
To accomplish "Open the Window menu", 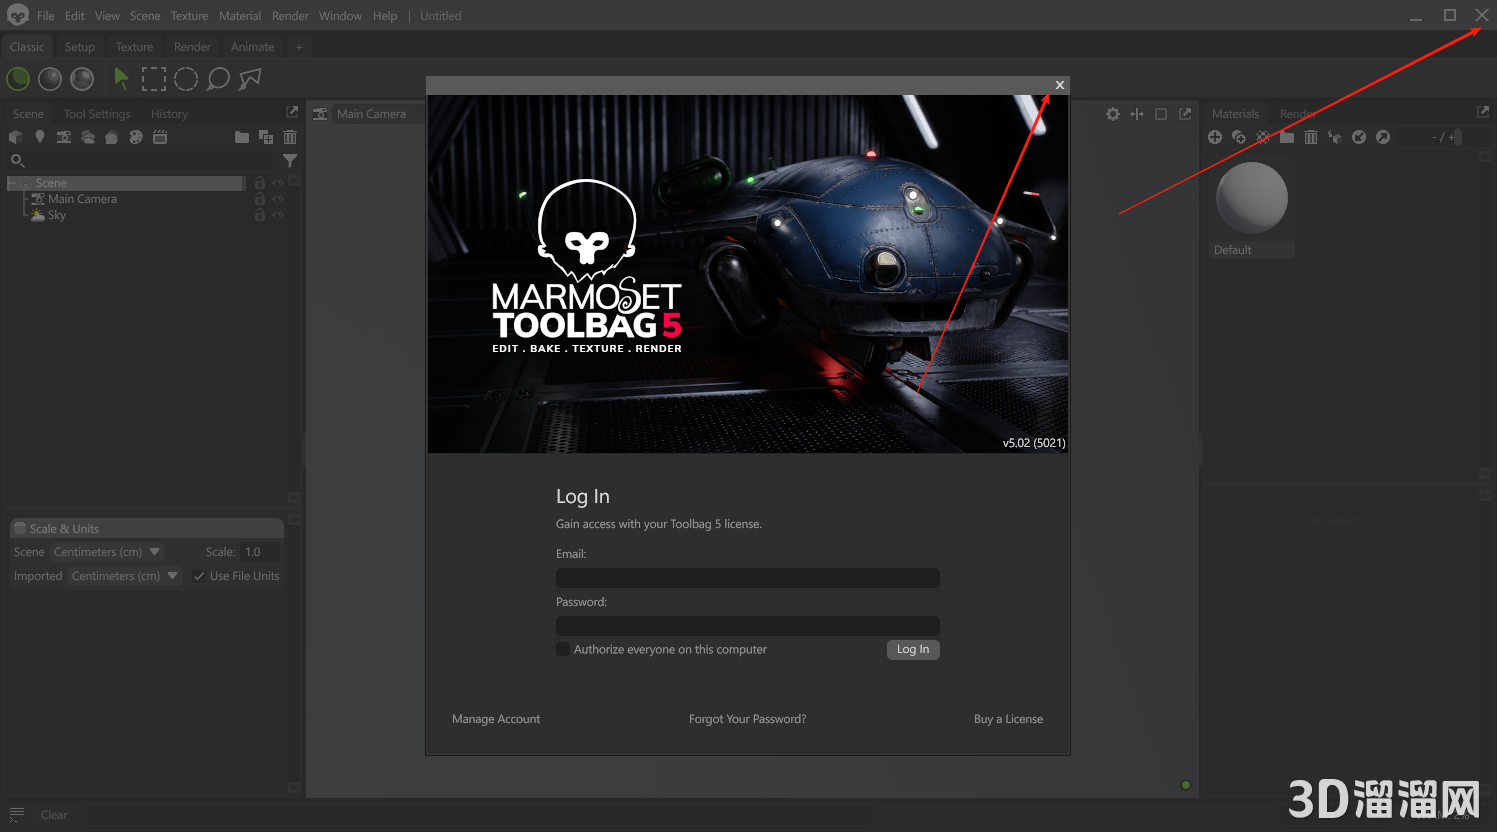I will click(x=340, y=16).
